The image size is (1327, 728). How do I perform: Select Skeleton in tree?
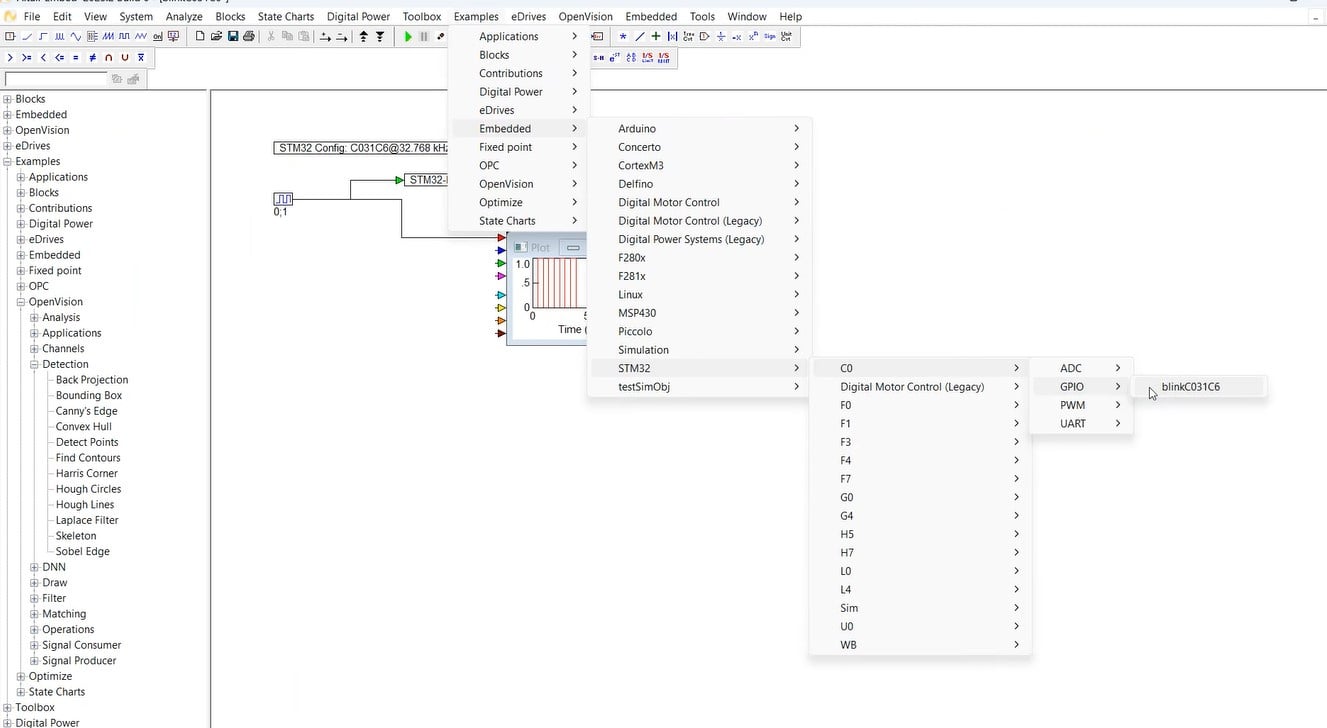tap(76, 536)
